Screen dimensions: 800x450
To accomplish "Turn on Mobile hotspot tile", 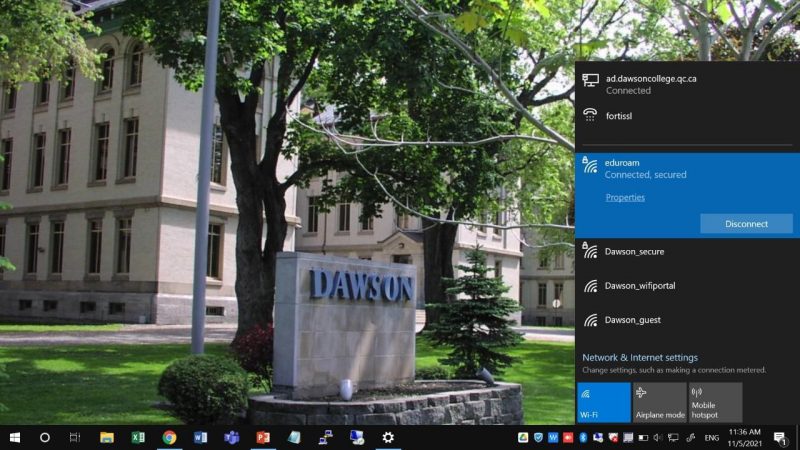I will click(x=715, y=402).
